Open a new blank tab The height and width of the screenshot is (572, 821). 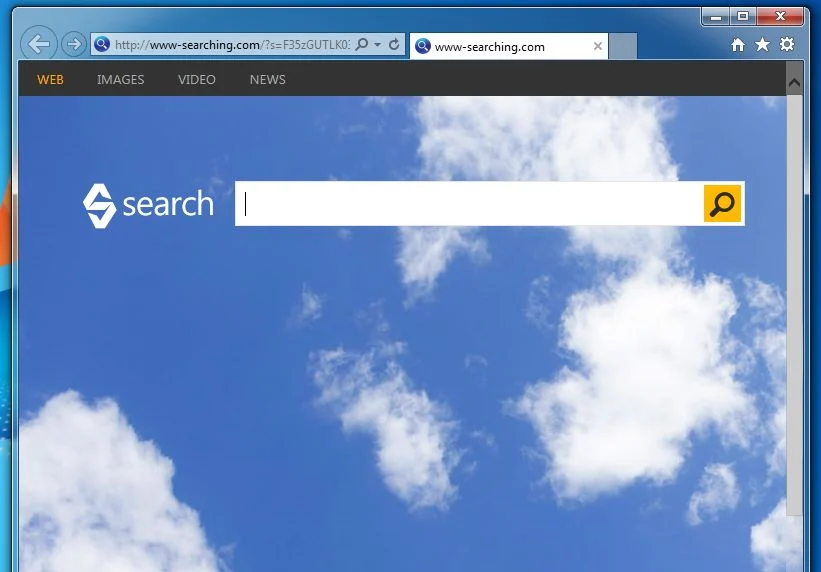pyautogui.click(x=623, y=46)
